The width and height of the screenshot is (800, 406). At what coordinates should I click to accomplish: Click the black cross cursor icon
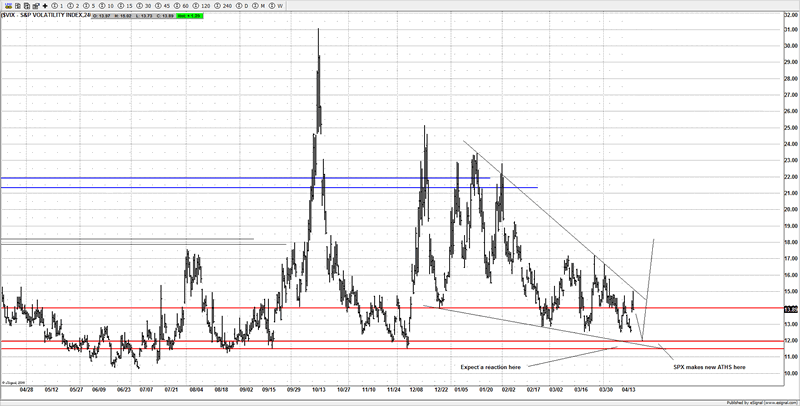[x=45, y=6]
